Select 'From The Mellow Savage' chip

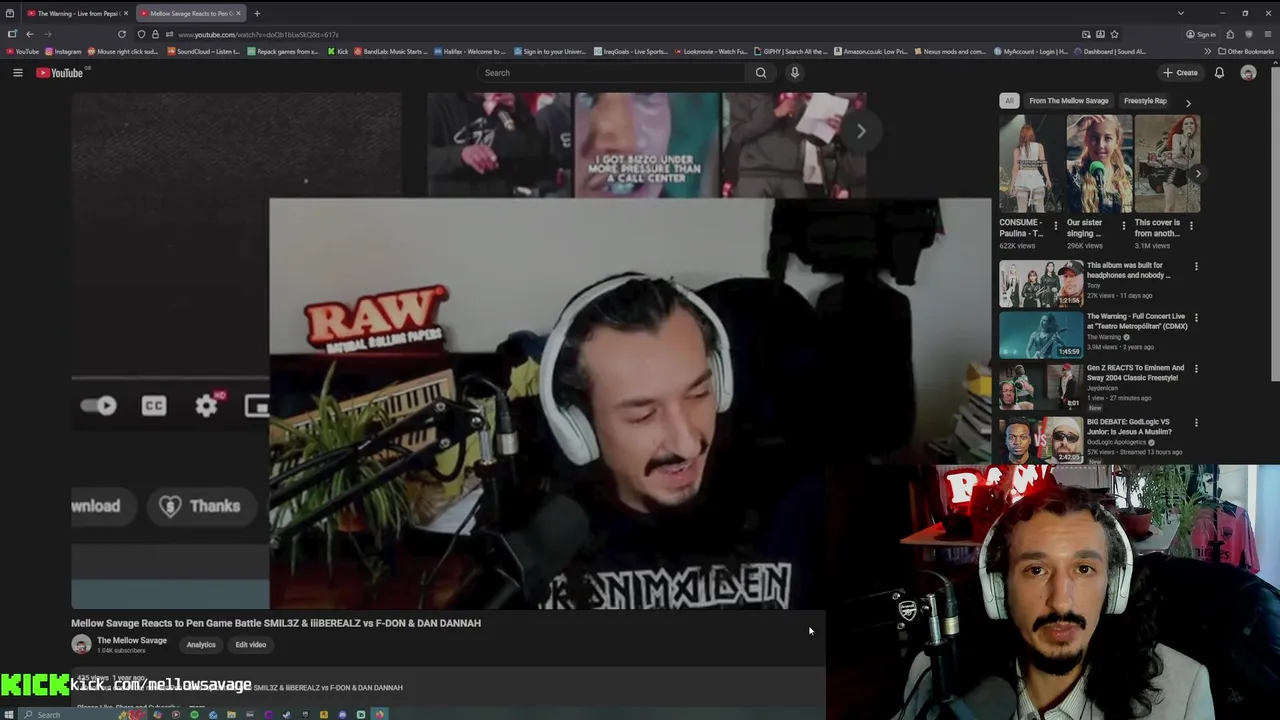(1068, 101)
